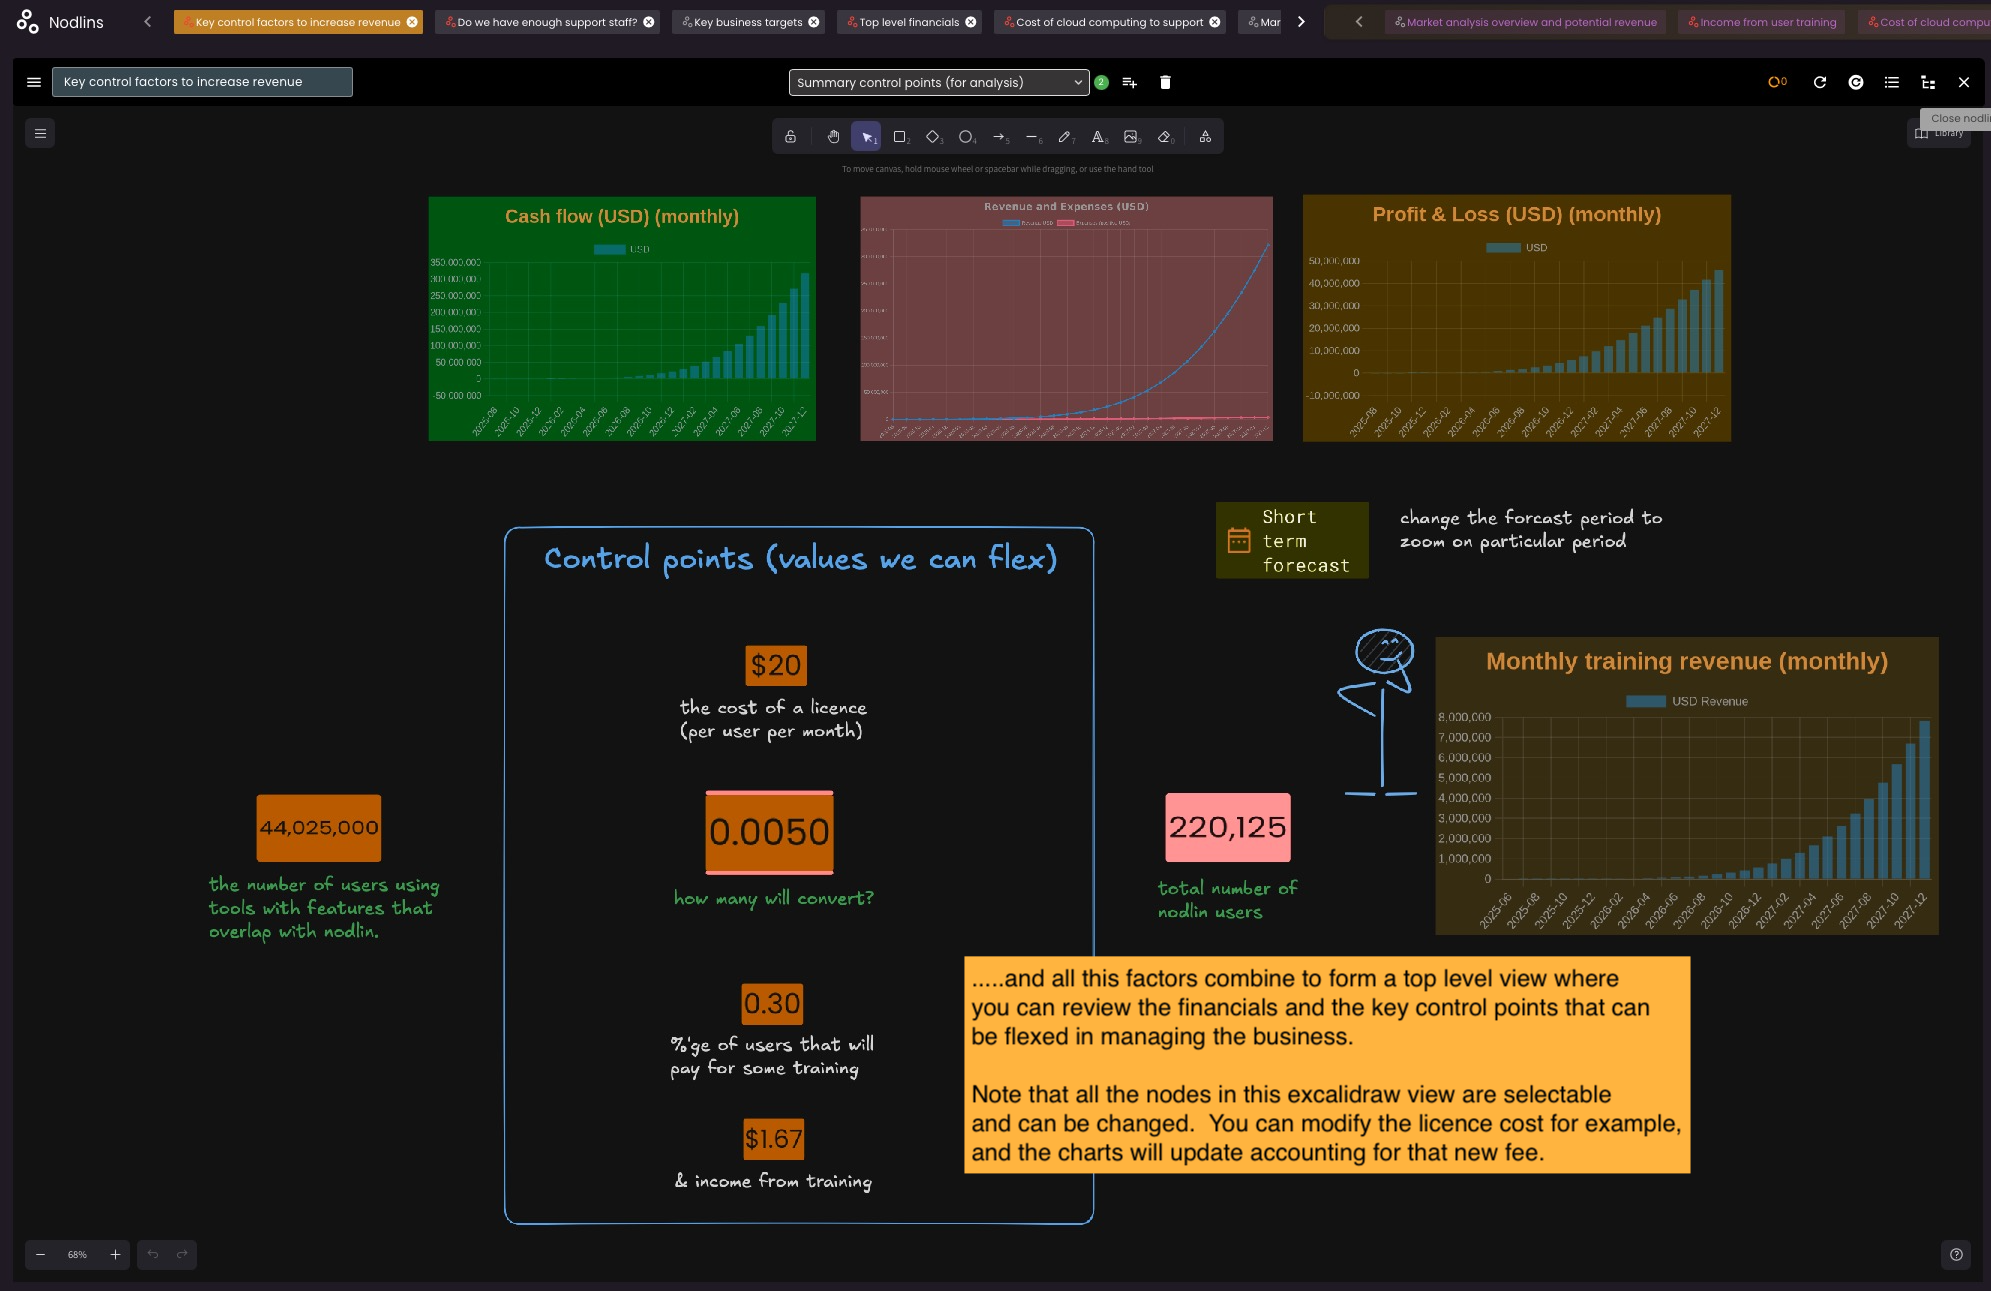The image size is (1991, 1291).
Task: Select the Arrow tool
Action: [998, 137]
